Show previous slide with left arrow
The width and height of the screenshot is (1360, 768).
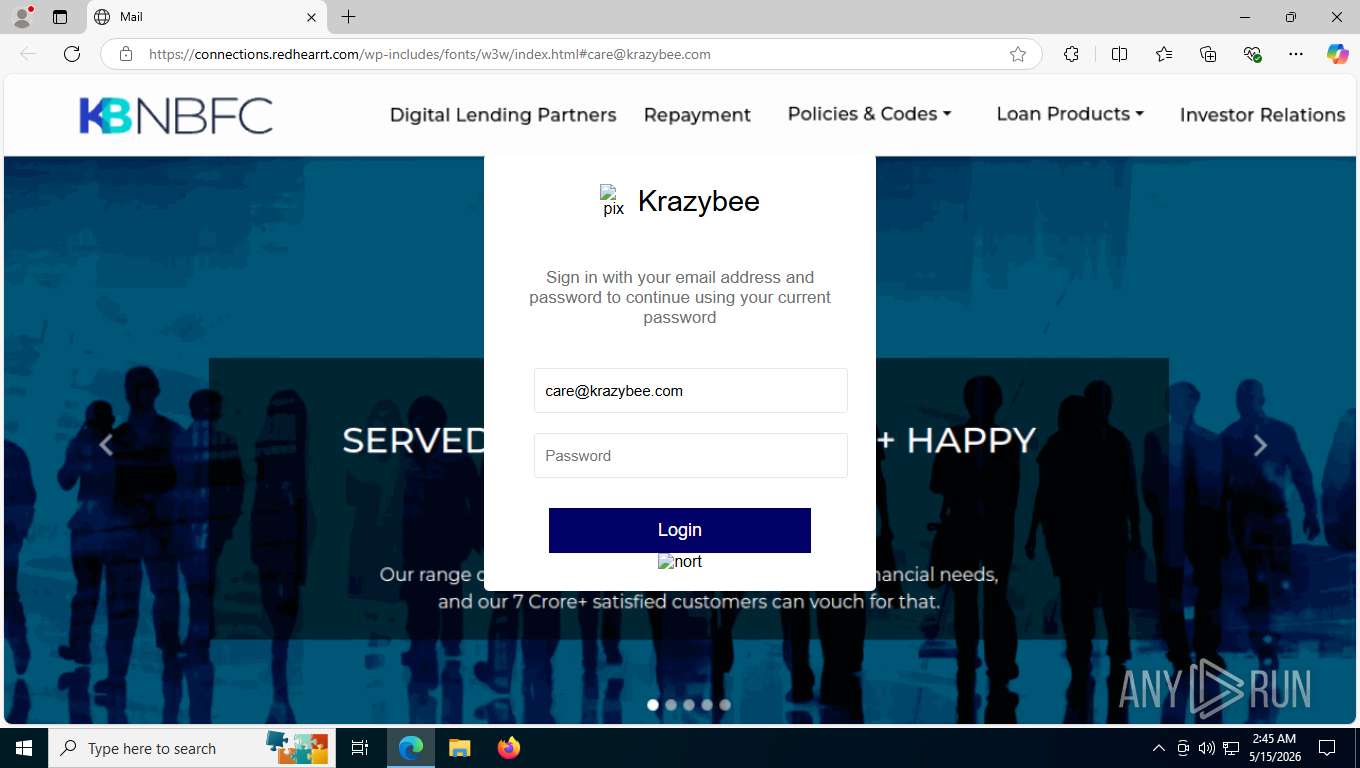click(x=106, y=445)
